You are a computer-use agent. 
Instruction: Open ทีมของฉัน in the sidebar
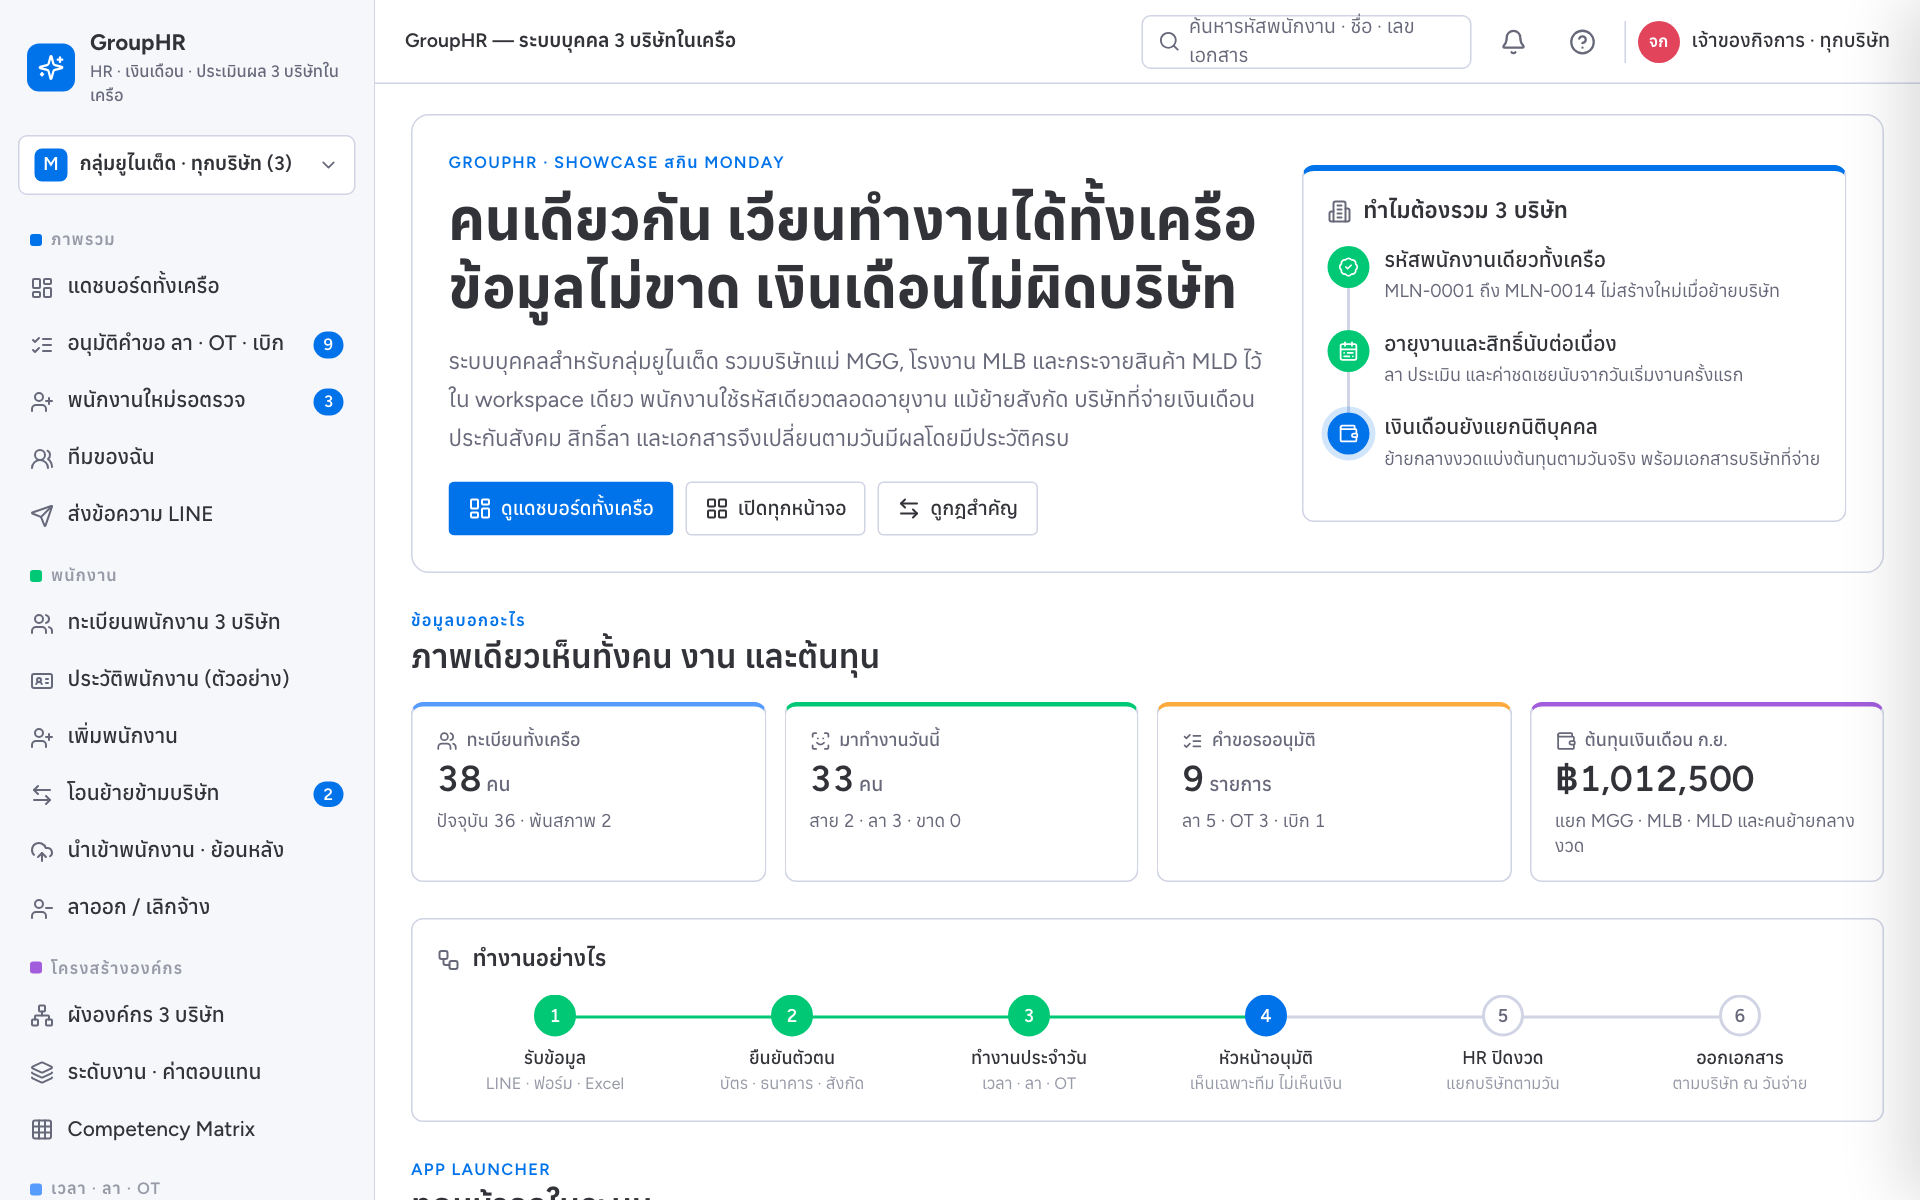coord(187,458)
